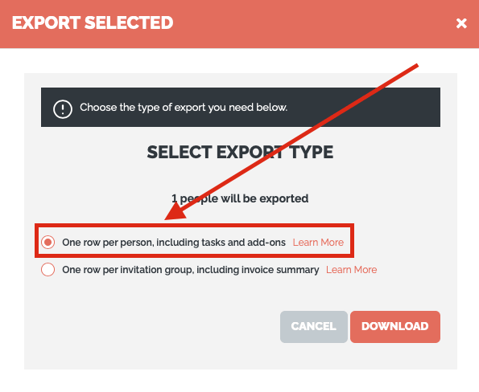Close the Export Selected dialog
Screen dimensions: 479x392
461,23
